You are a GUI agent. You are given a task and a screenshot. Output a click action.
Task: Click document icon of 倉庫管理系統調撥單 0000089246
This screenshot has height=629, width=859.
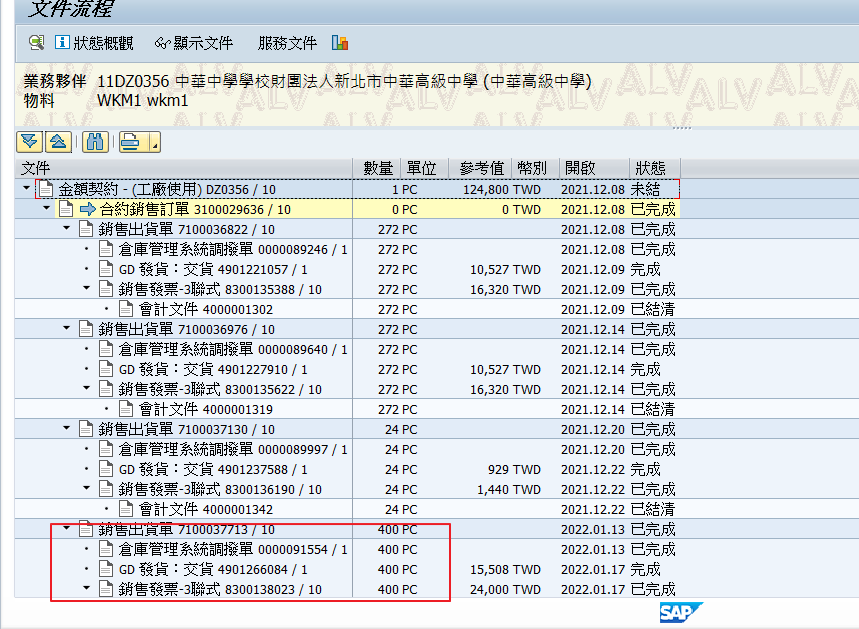(106, 249)
